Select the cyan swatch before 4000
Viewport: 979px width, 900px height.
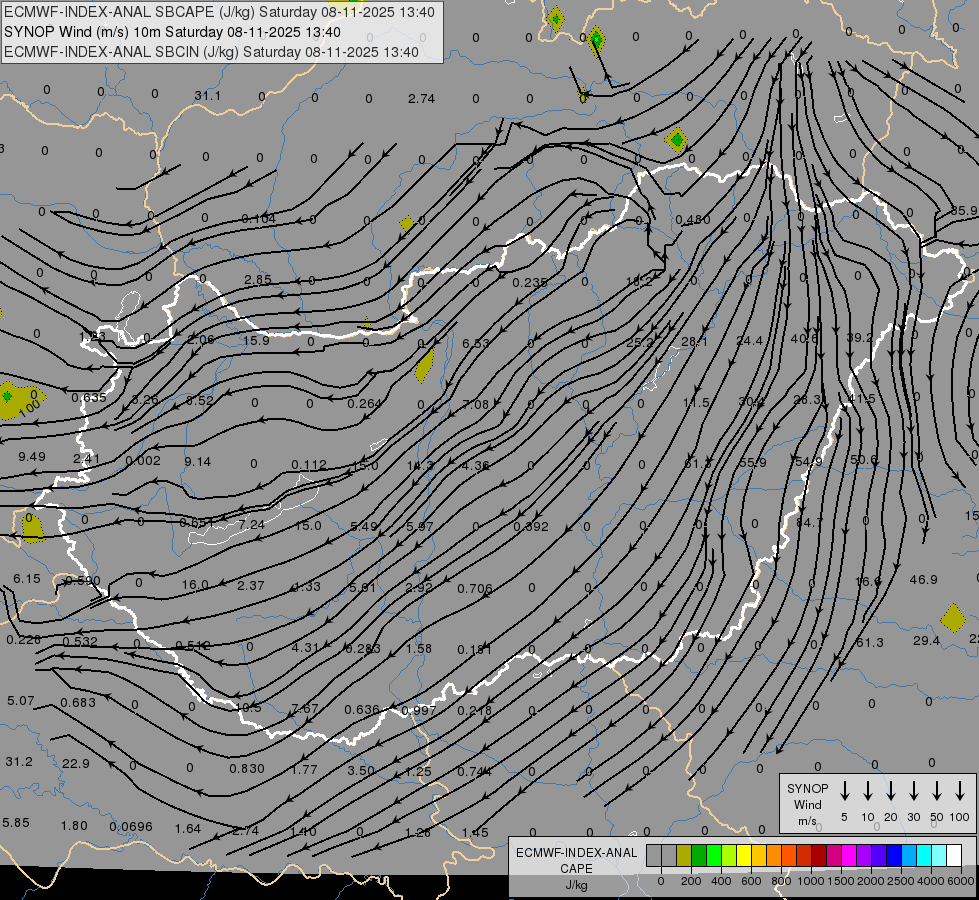[923, 856]
